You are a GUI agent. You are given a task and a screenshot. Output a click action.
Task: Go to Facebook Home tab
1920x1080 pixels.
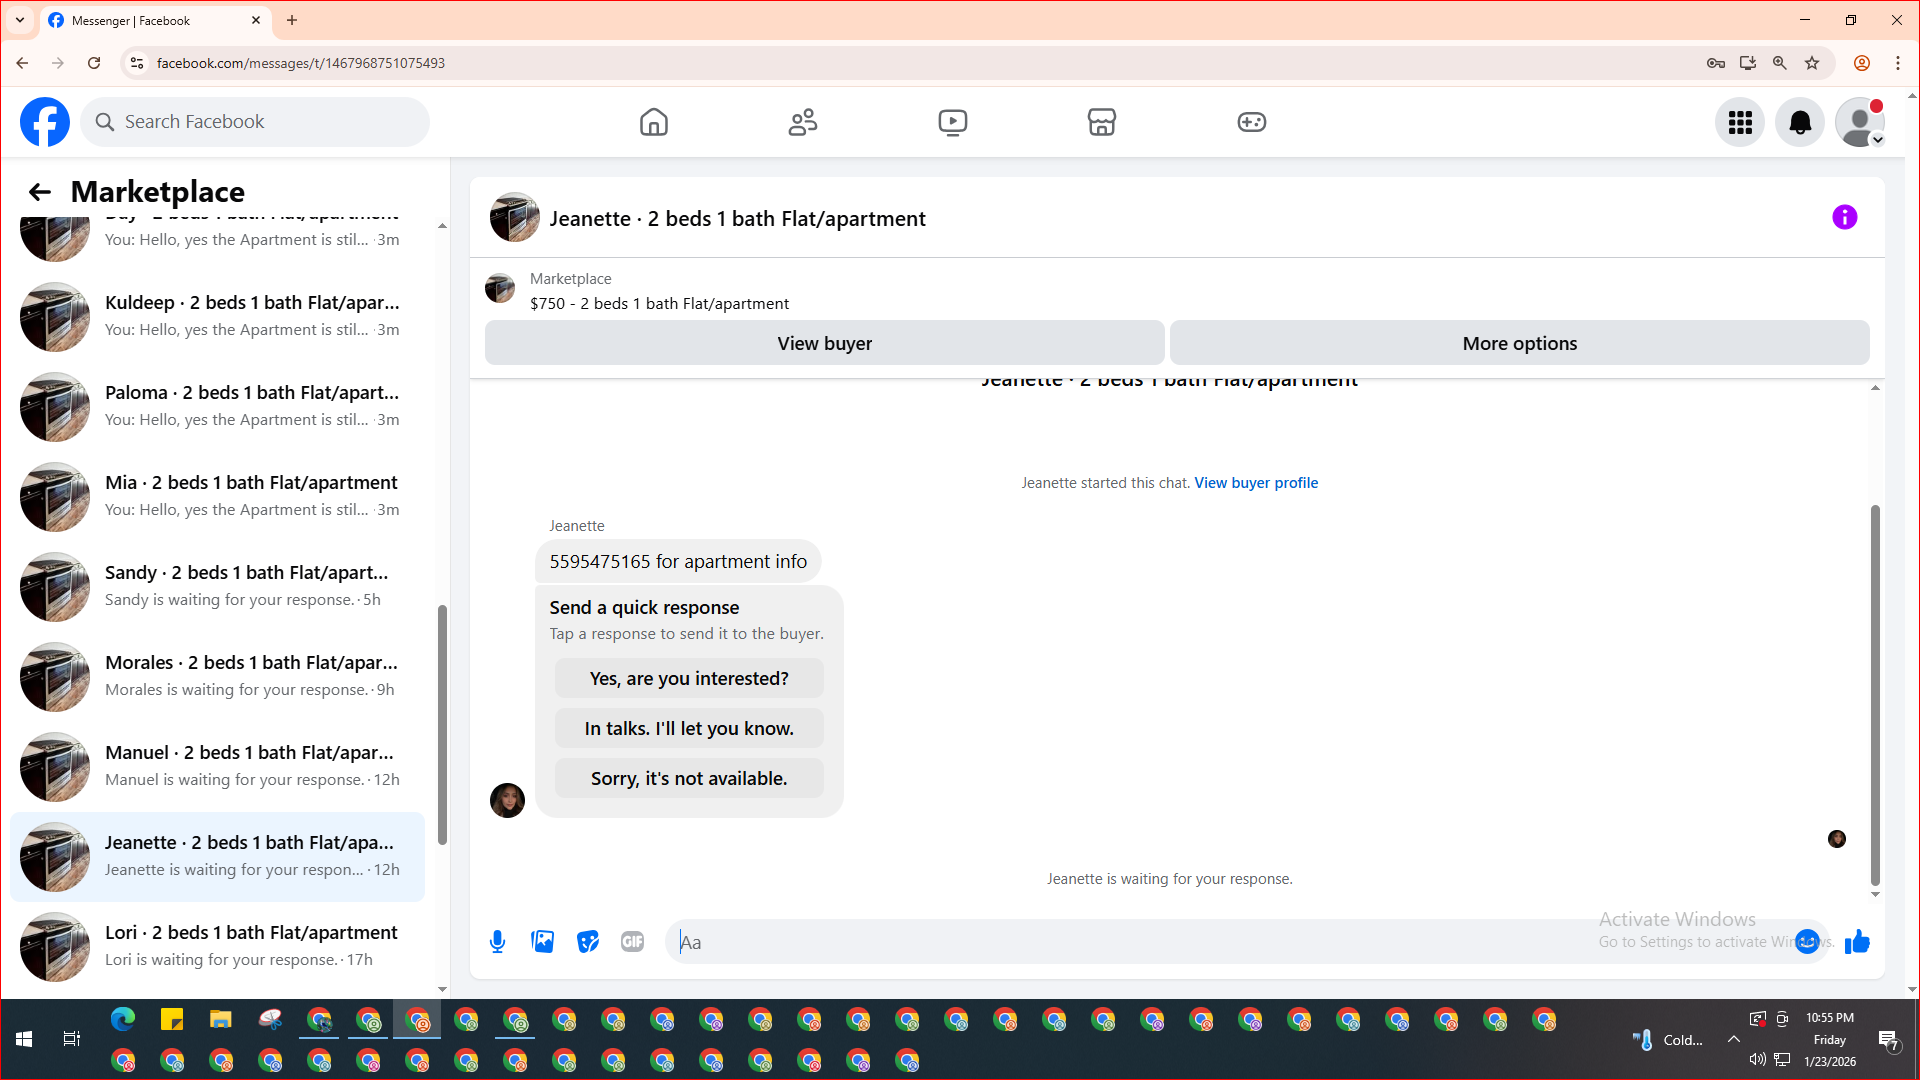[653, 122]
